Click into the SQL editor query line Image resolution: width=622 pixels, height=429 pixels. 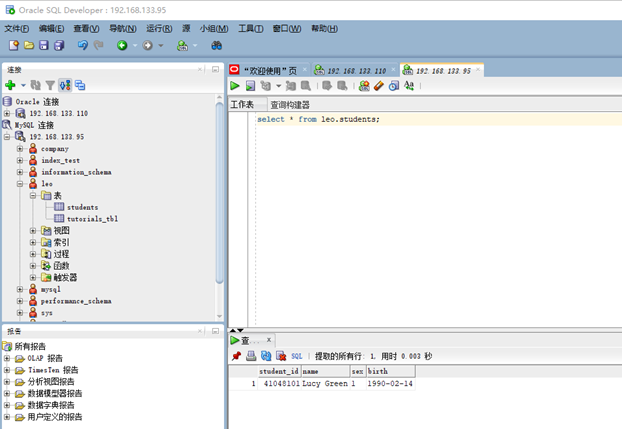(x=438, y=119)
